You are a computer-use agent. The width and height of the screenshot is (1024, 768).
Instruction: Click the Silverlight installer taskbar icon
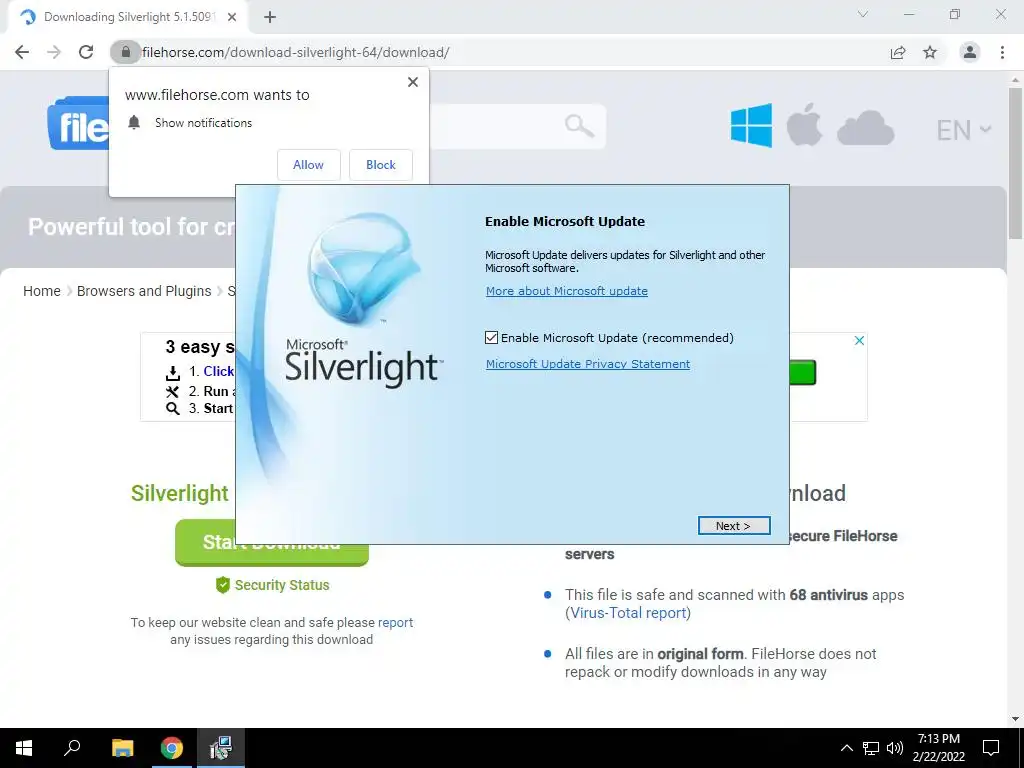221,748
